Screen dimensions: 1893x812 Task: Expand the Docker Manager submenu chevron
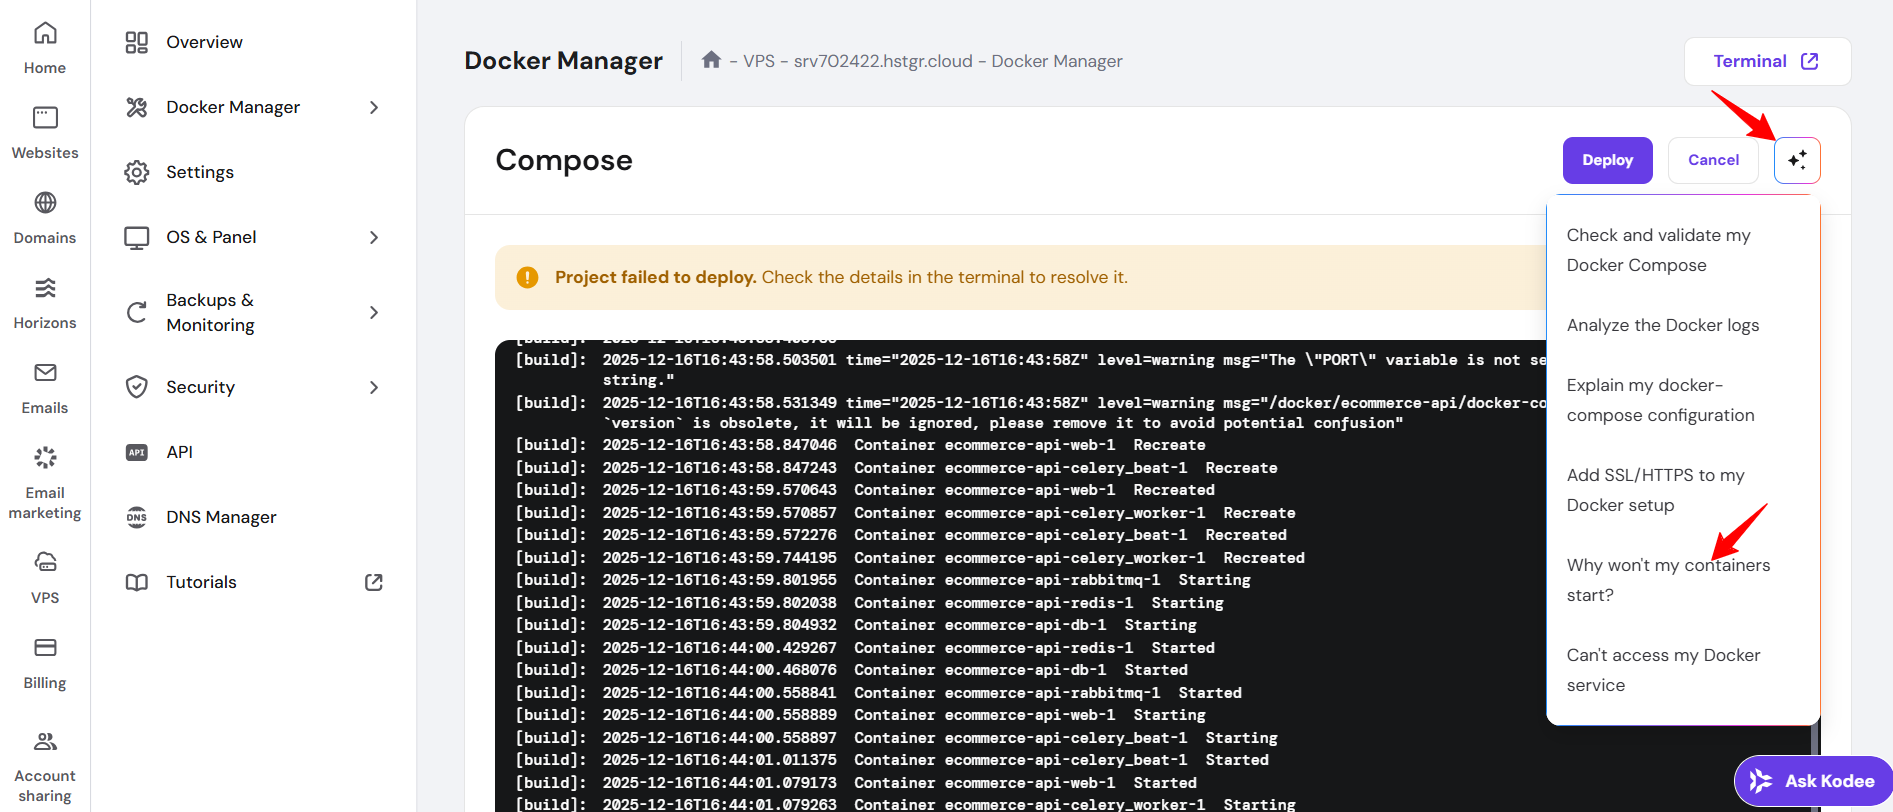[x=374, y=107]
